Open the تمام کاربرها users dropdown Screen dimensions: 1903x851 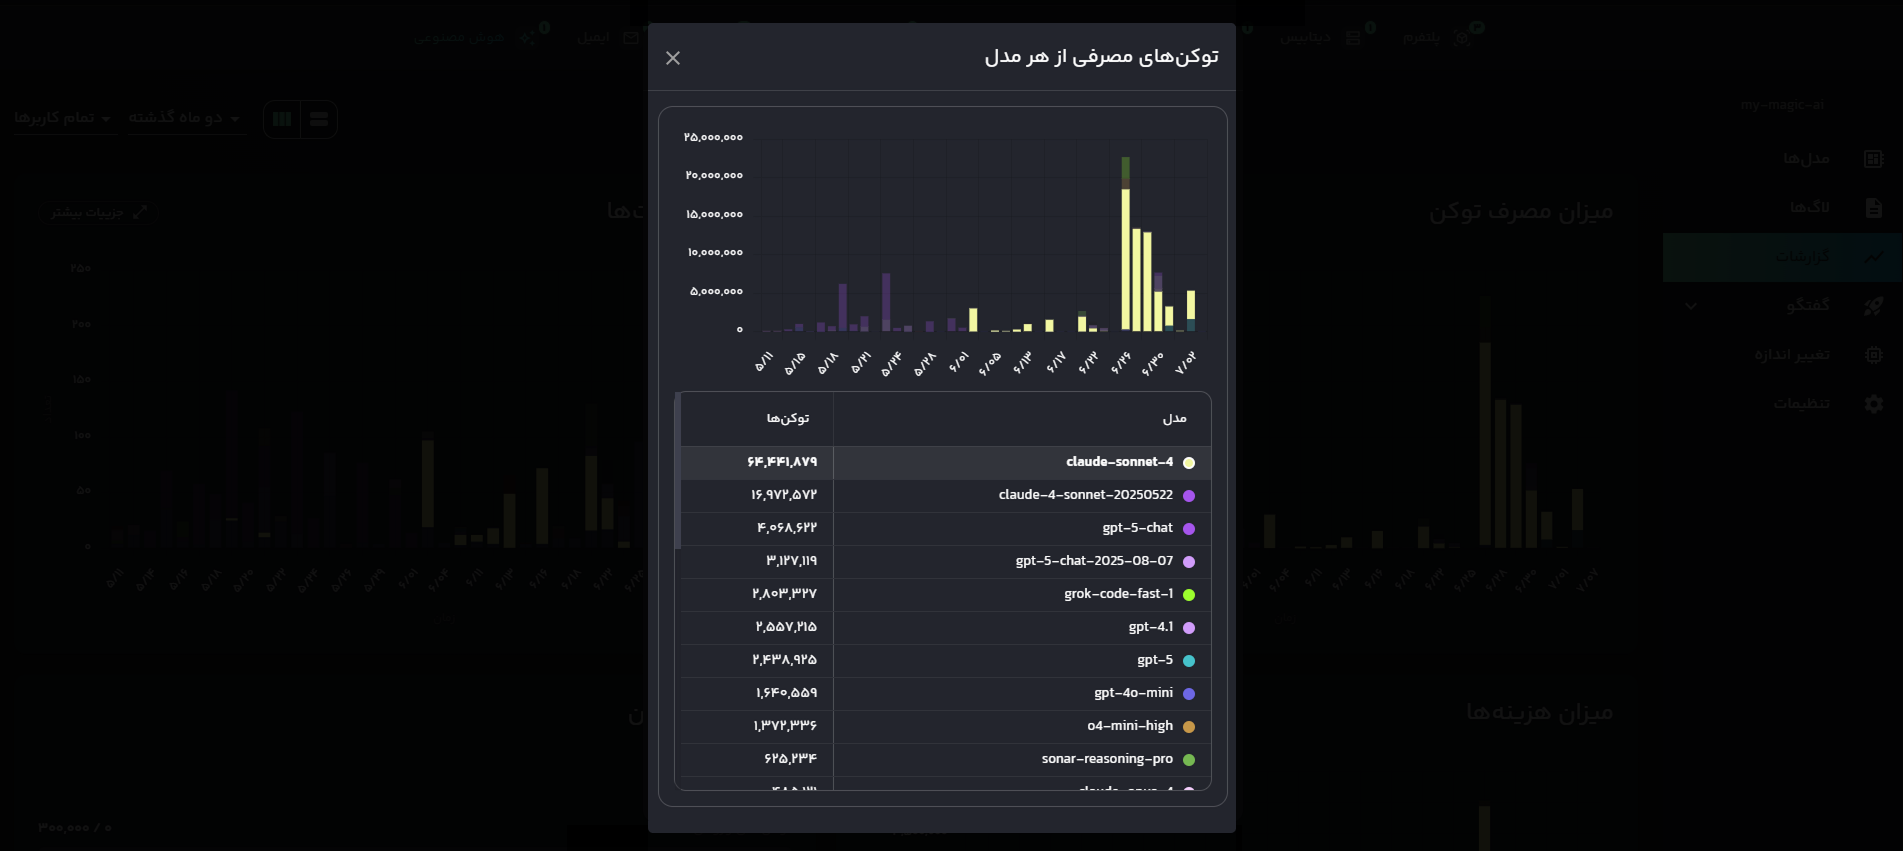63,118
